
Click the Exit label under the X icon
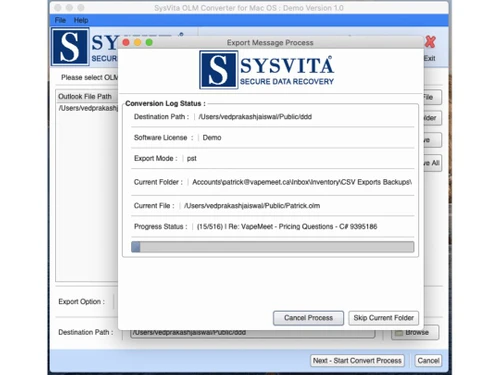click(430, 58)
